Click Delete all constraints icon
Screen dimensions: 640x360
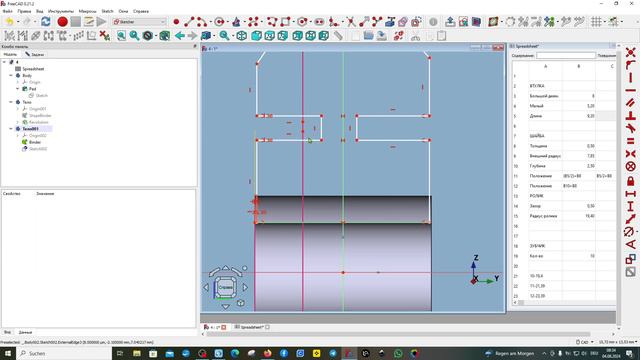(x=104, y=36)
